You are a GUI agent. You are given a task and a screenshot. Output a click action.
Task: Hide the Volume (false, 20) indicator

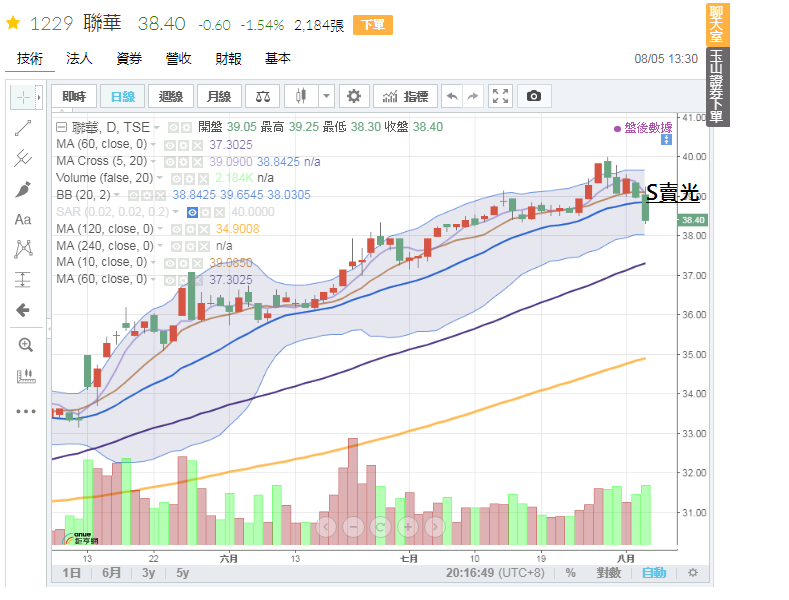176,179
